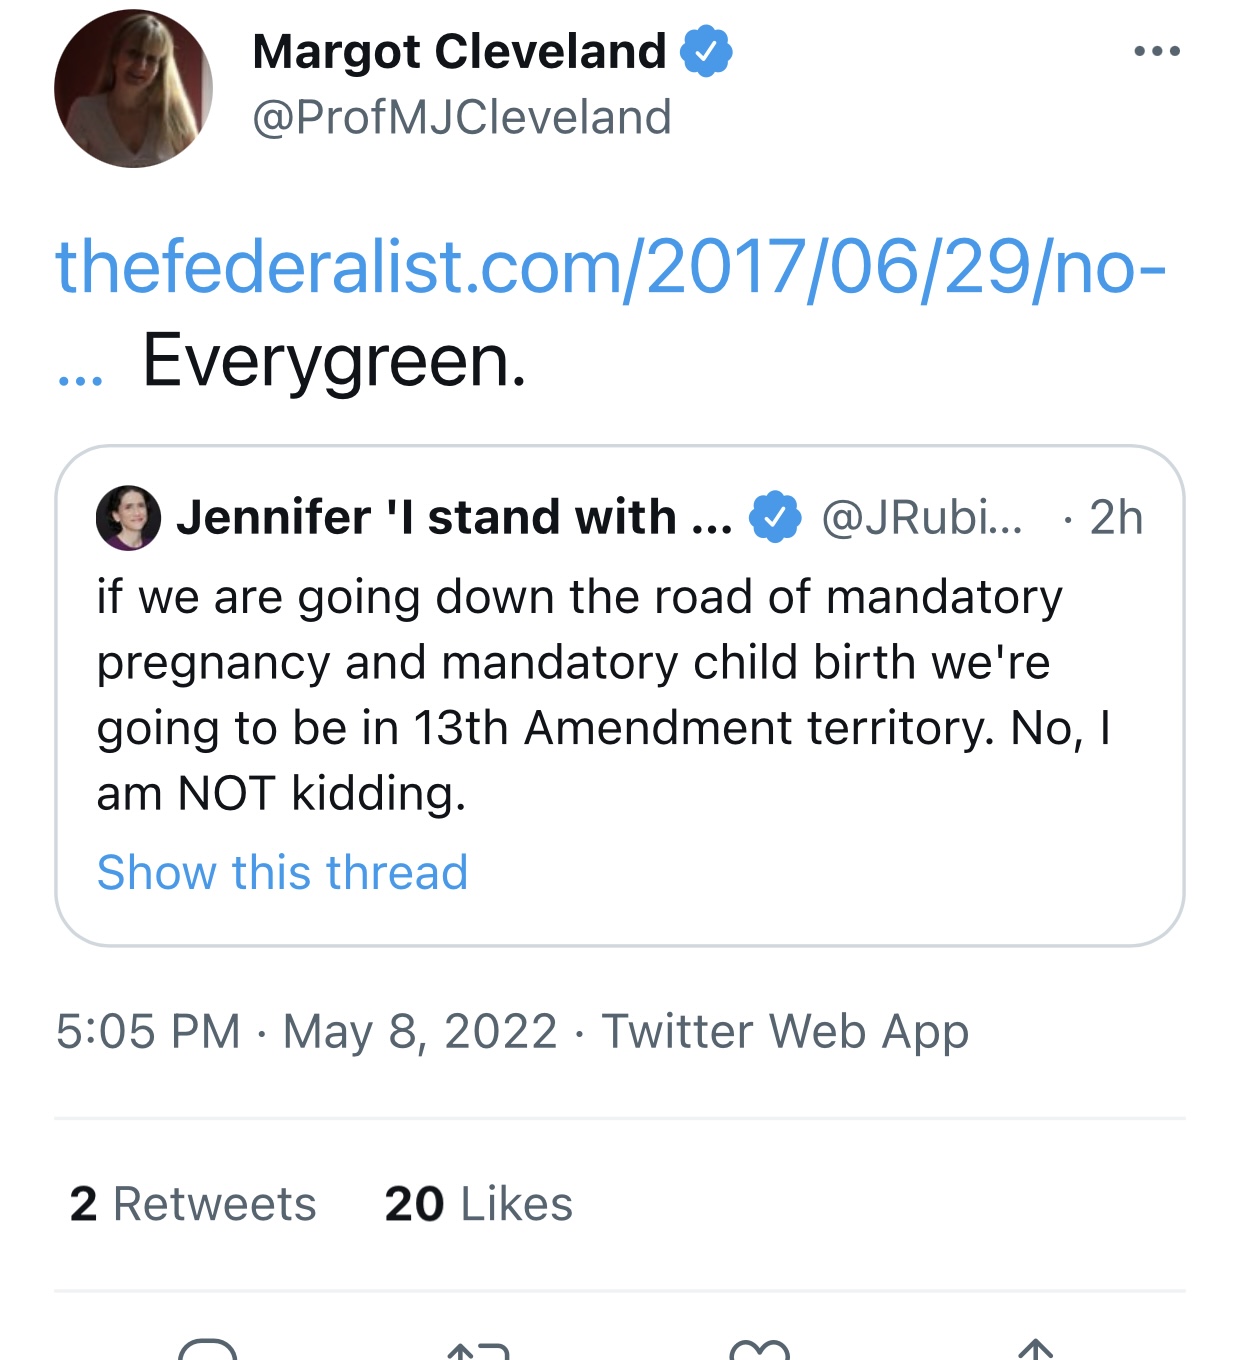Click Show this thread link
This screenshot has width=1241, height=1360.
(x=282, y=872)
